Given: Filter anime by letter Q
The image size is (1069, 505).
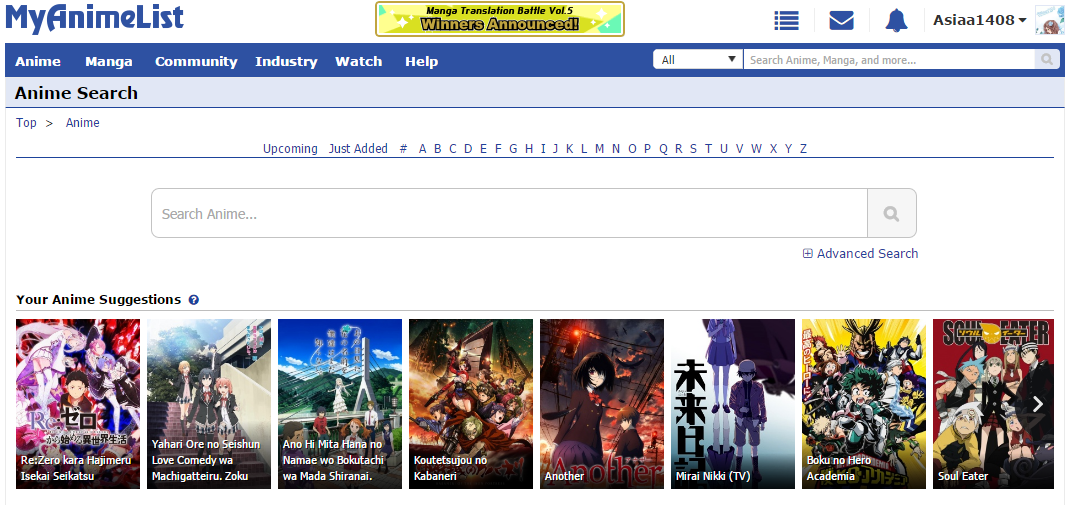Looking at the screenshot, I should (663, 149).
